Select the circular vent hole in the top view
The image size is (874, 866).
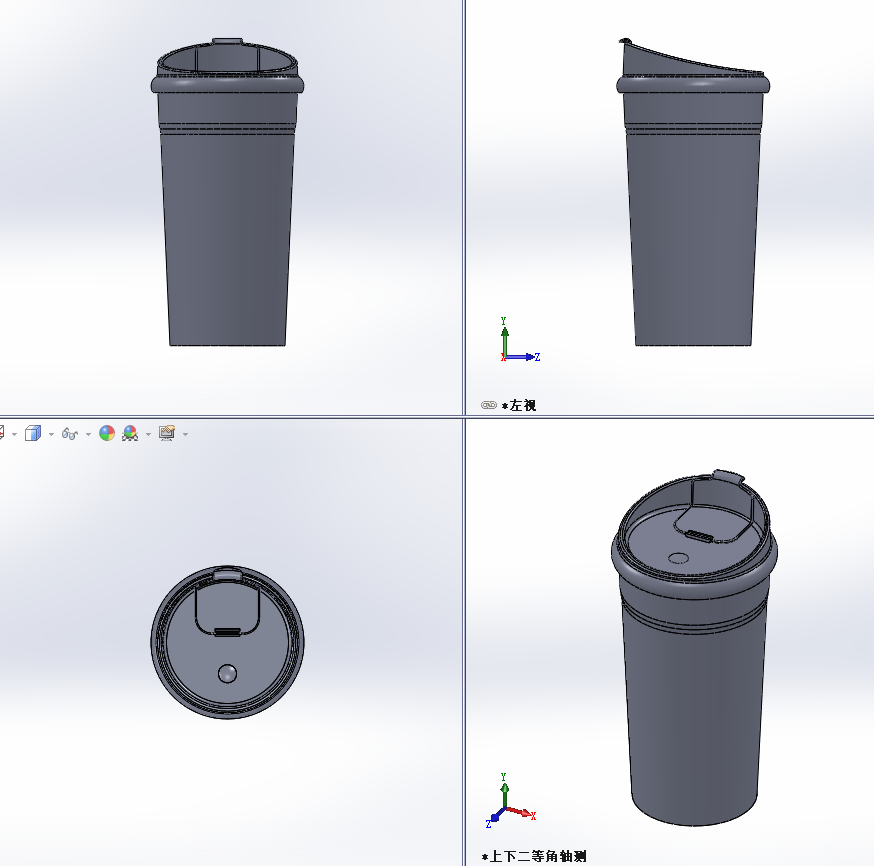click(227, 673)
